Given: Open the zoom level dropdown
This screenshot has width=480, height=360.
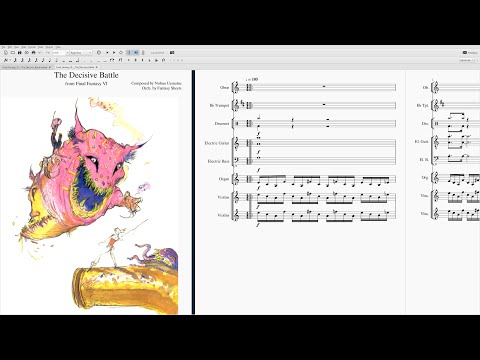Looking at the screenshot, I should [61, 53].
